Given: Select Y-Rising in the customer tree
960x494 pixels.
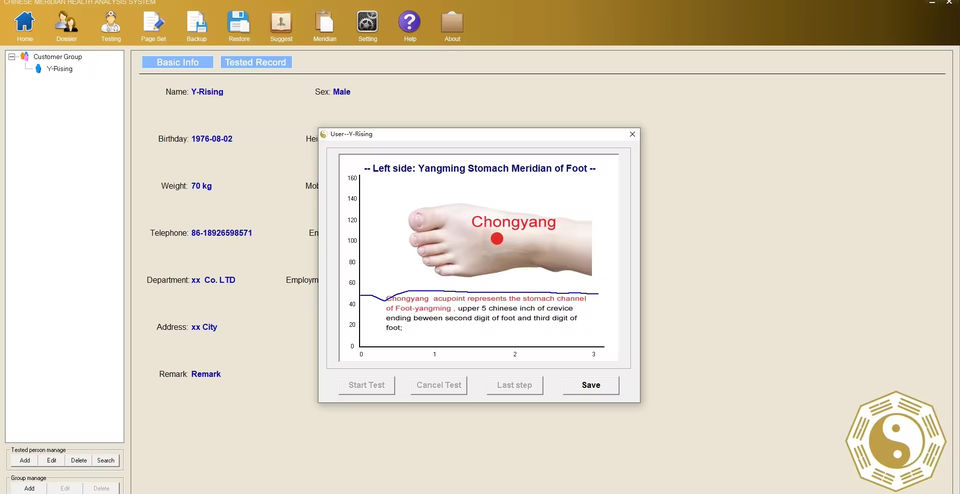Looking at the screenshot, I should coord(59,69).
